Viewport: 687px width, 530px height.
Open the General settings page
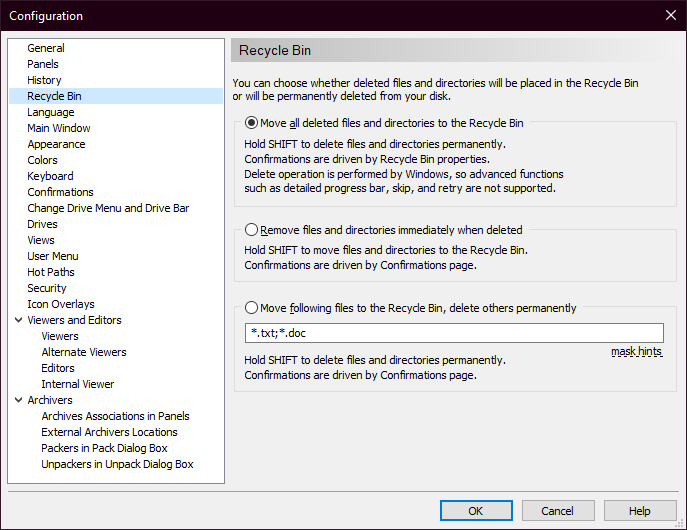(x=46, y=48)
